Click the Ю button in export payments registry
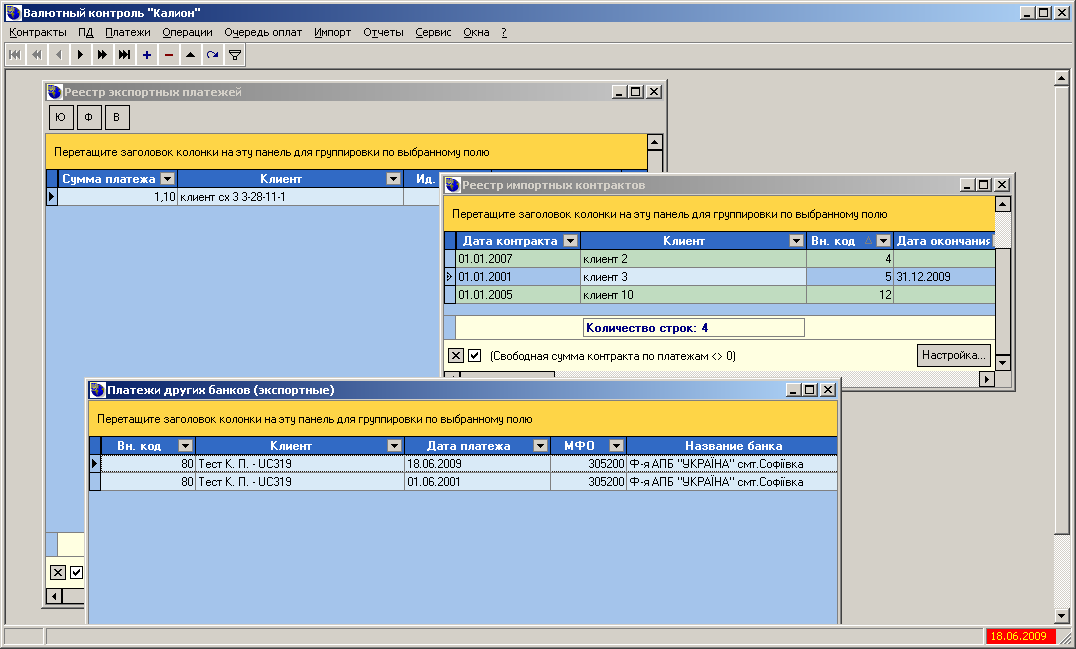The width and height of the screenshot is (1076, 649). 61,118
